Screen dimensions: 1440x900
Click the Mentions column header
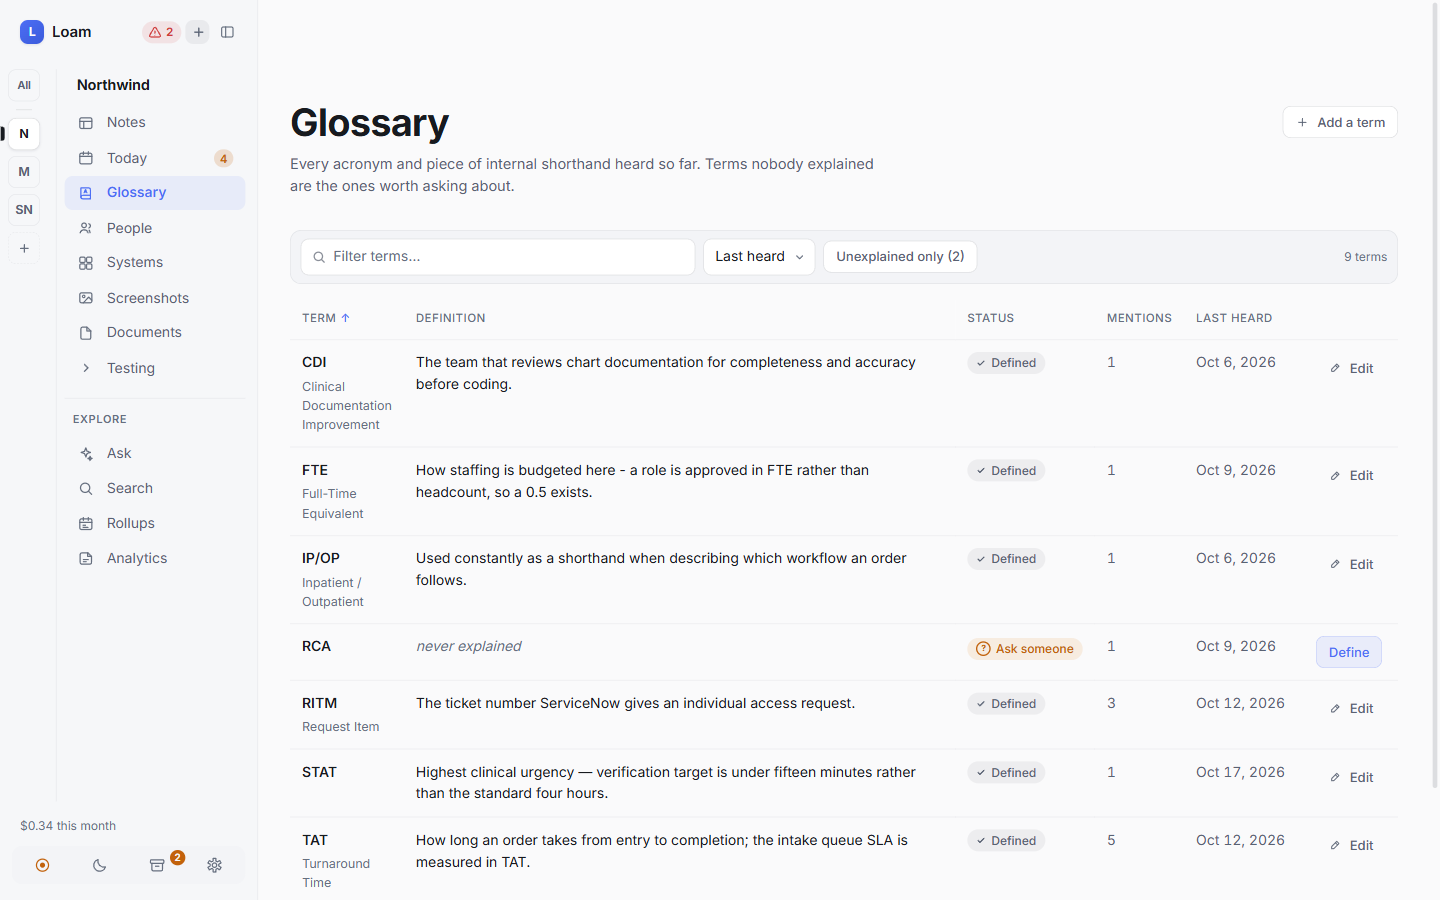1139,318
